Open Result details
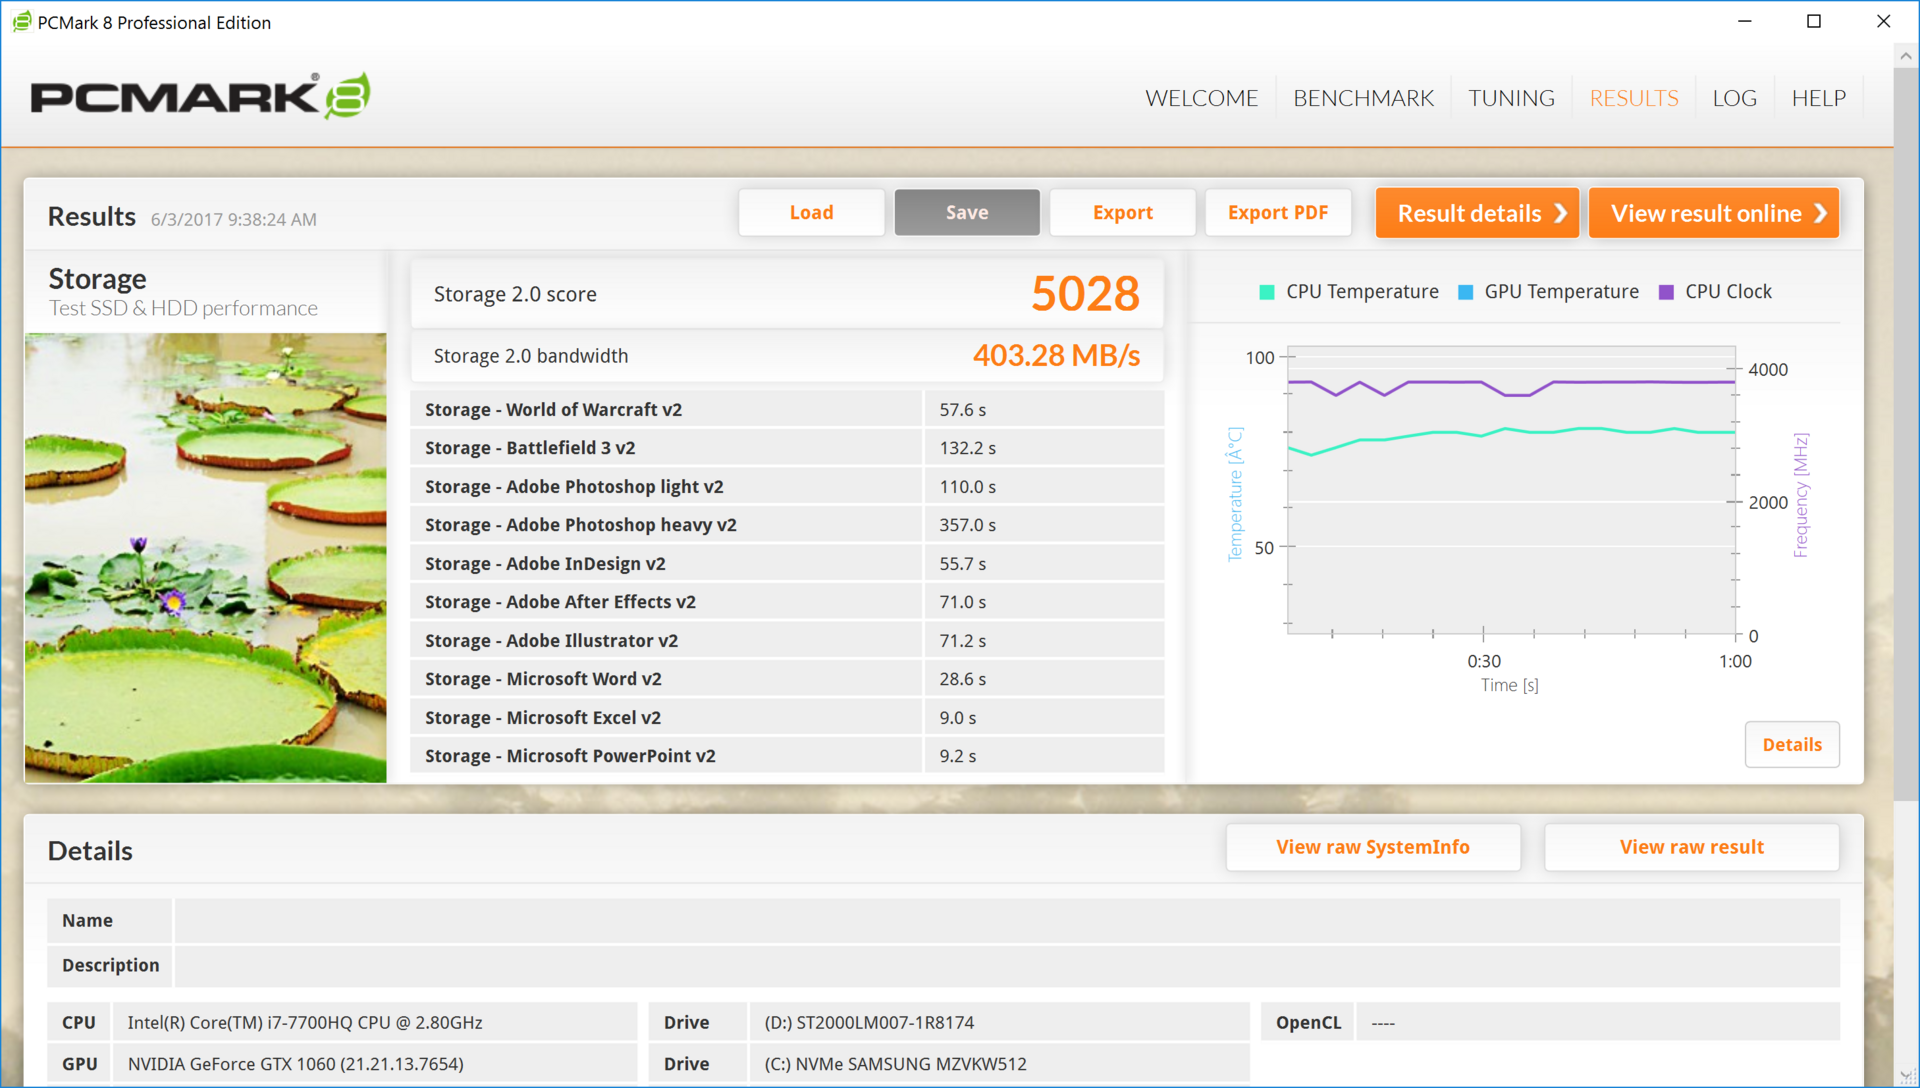 click(x=1477, y=213)
